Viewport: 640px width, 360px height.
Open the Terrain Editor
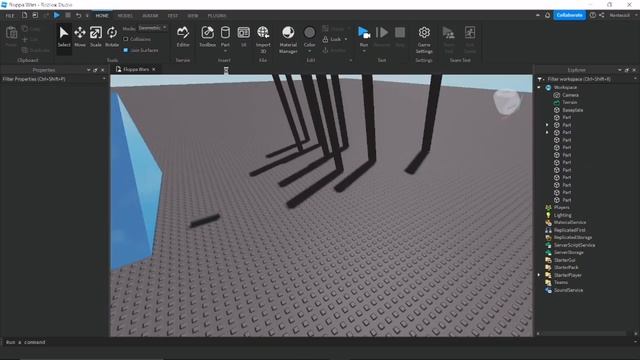183,36
